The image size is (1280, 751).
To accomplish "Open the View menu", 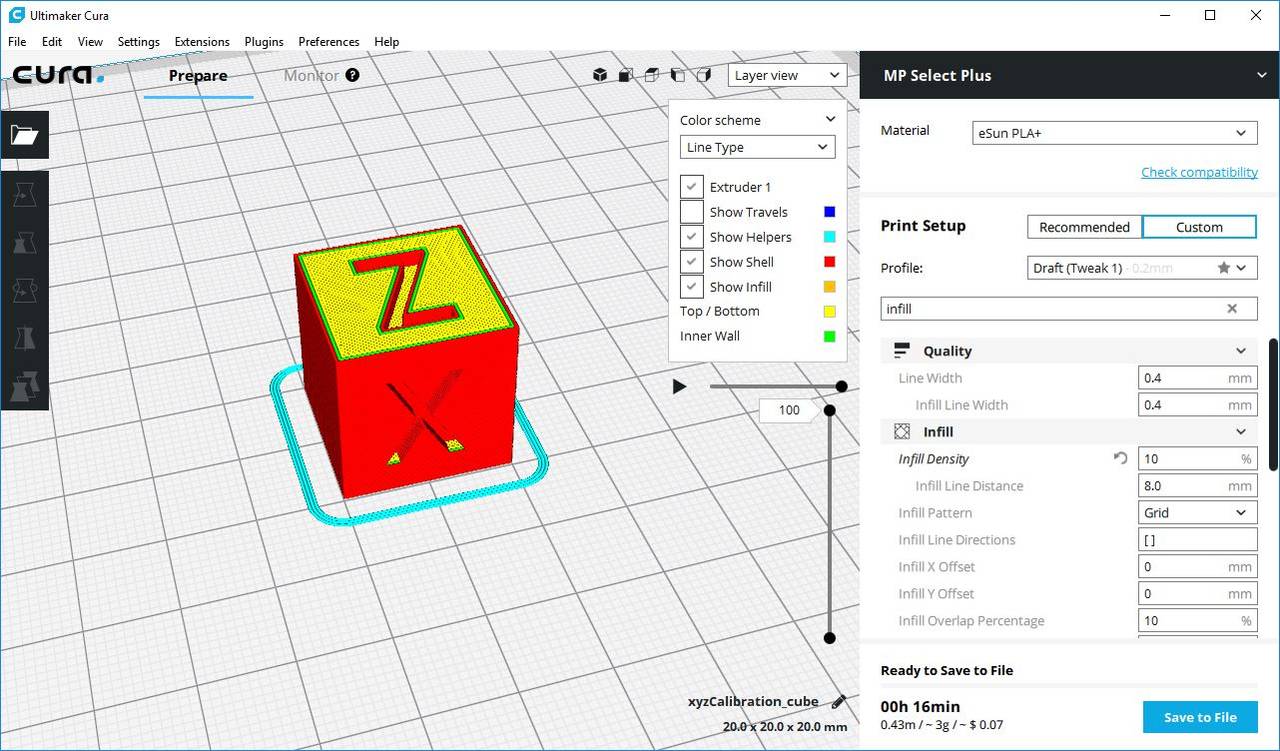I will 90,42.
